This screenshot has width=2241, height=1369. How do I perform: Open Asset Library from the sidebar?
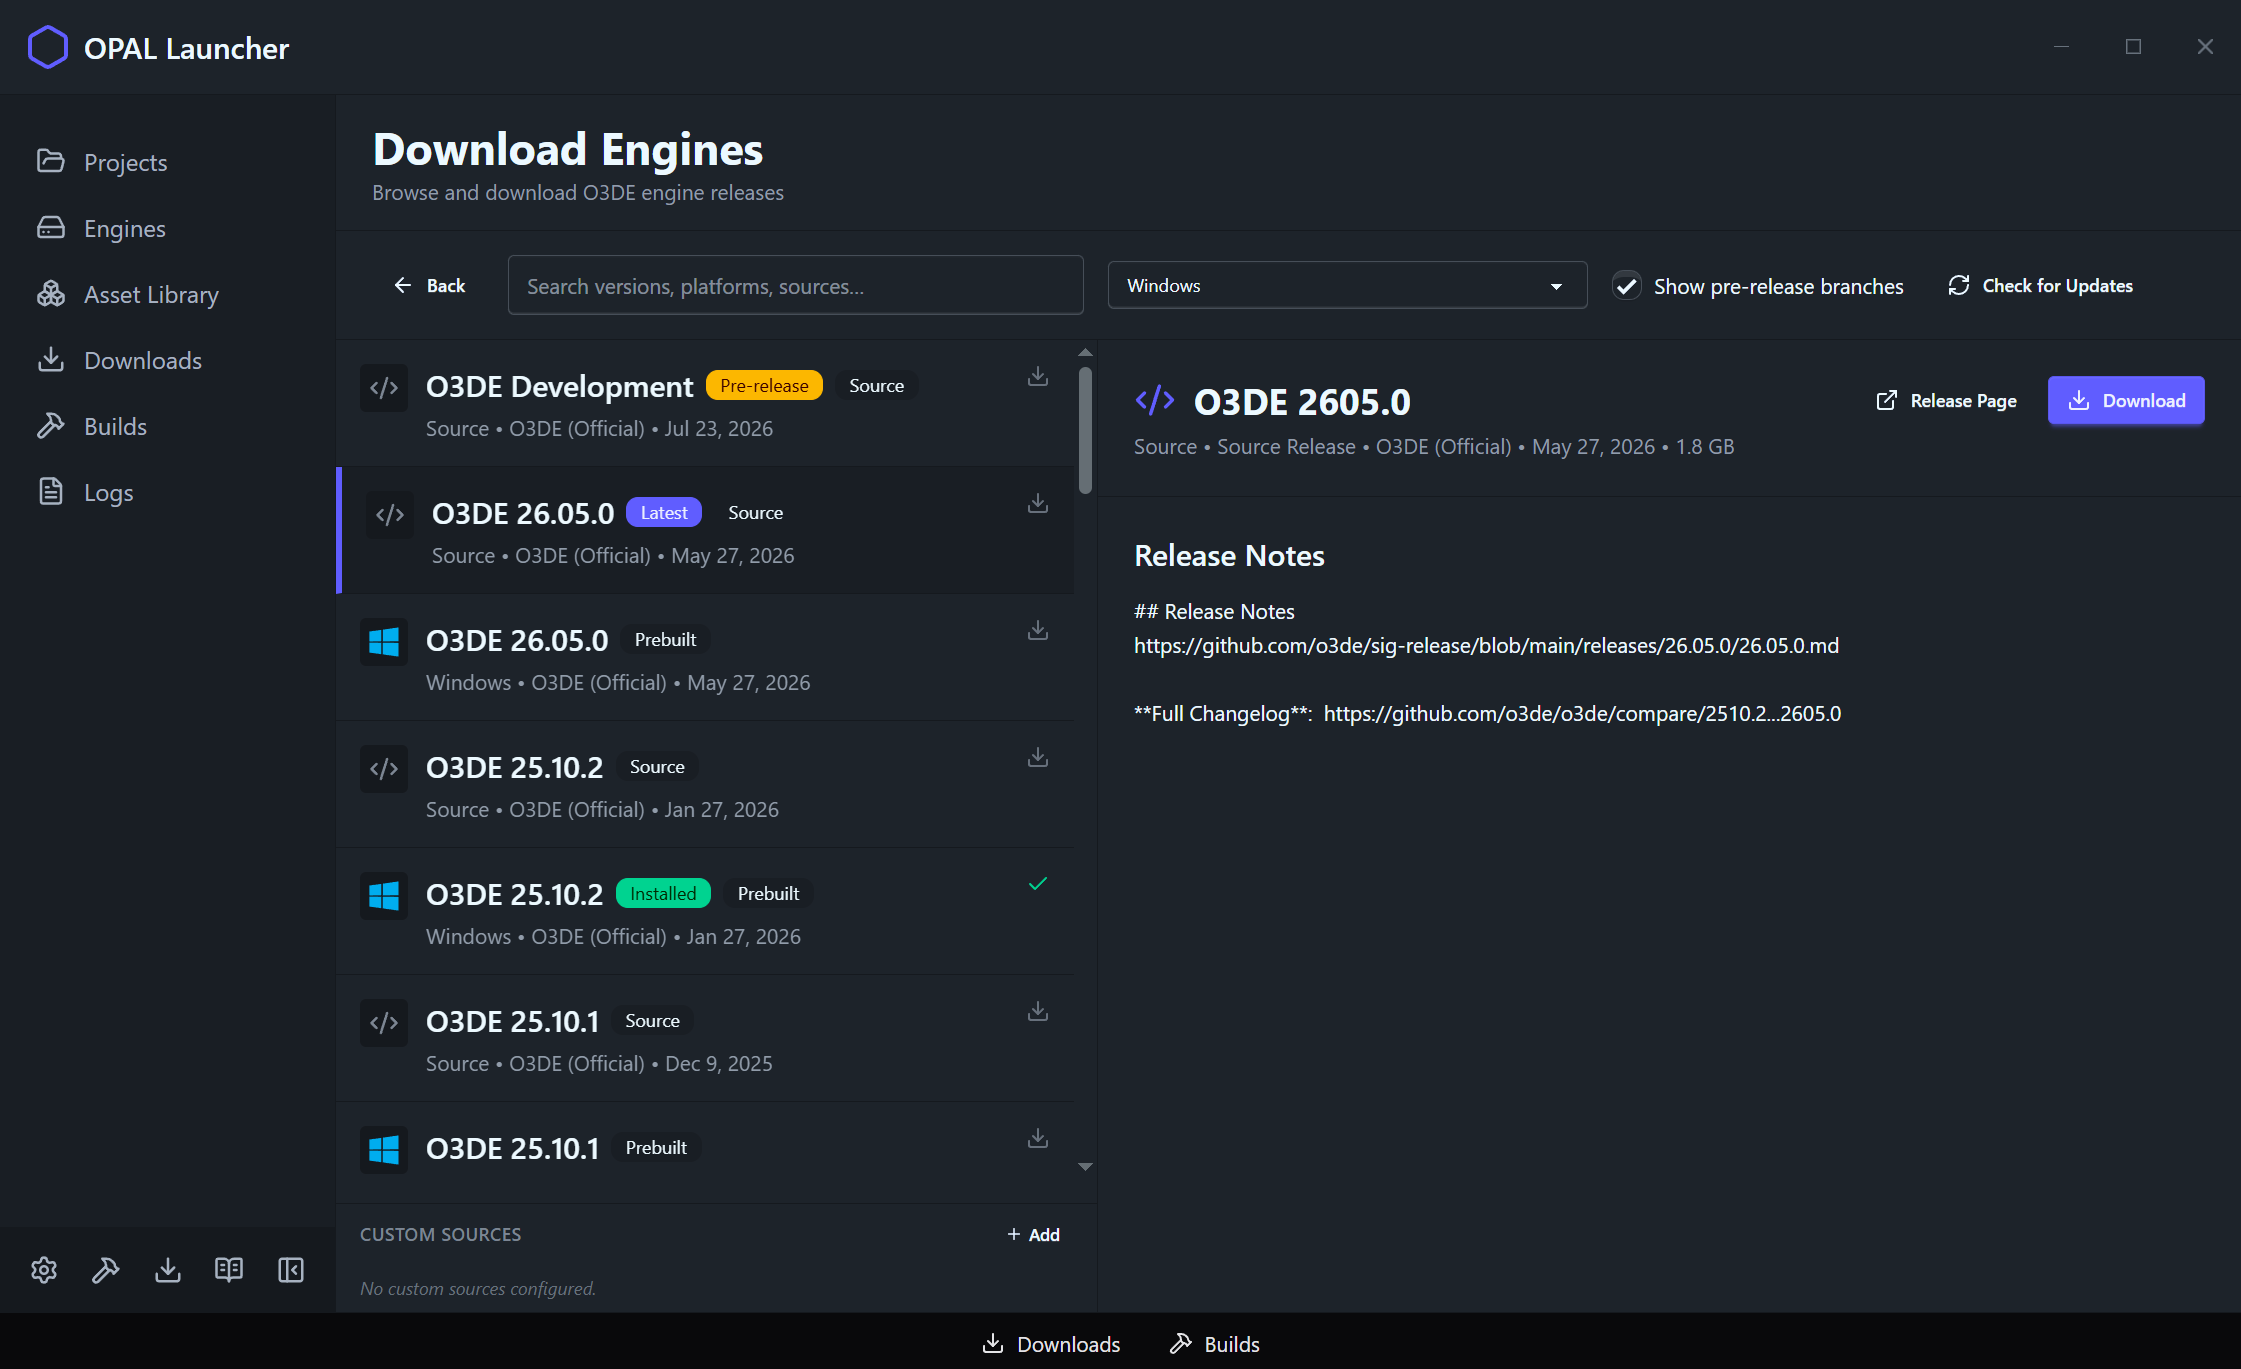(x=127, y=294)
